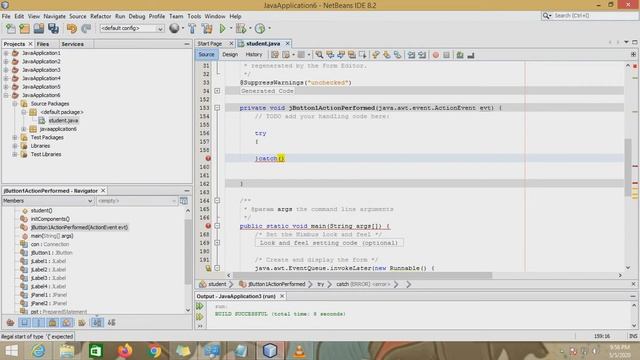
Task: Click the Search (Ctrl+I) field
Action: click(594, 16)
